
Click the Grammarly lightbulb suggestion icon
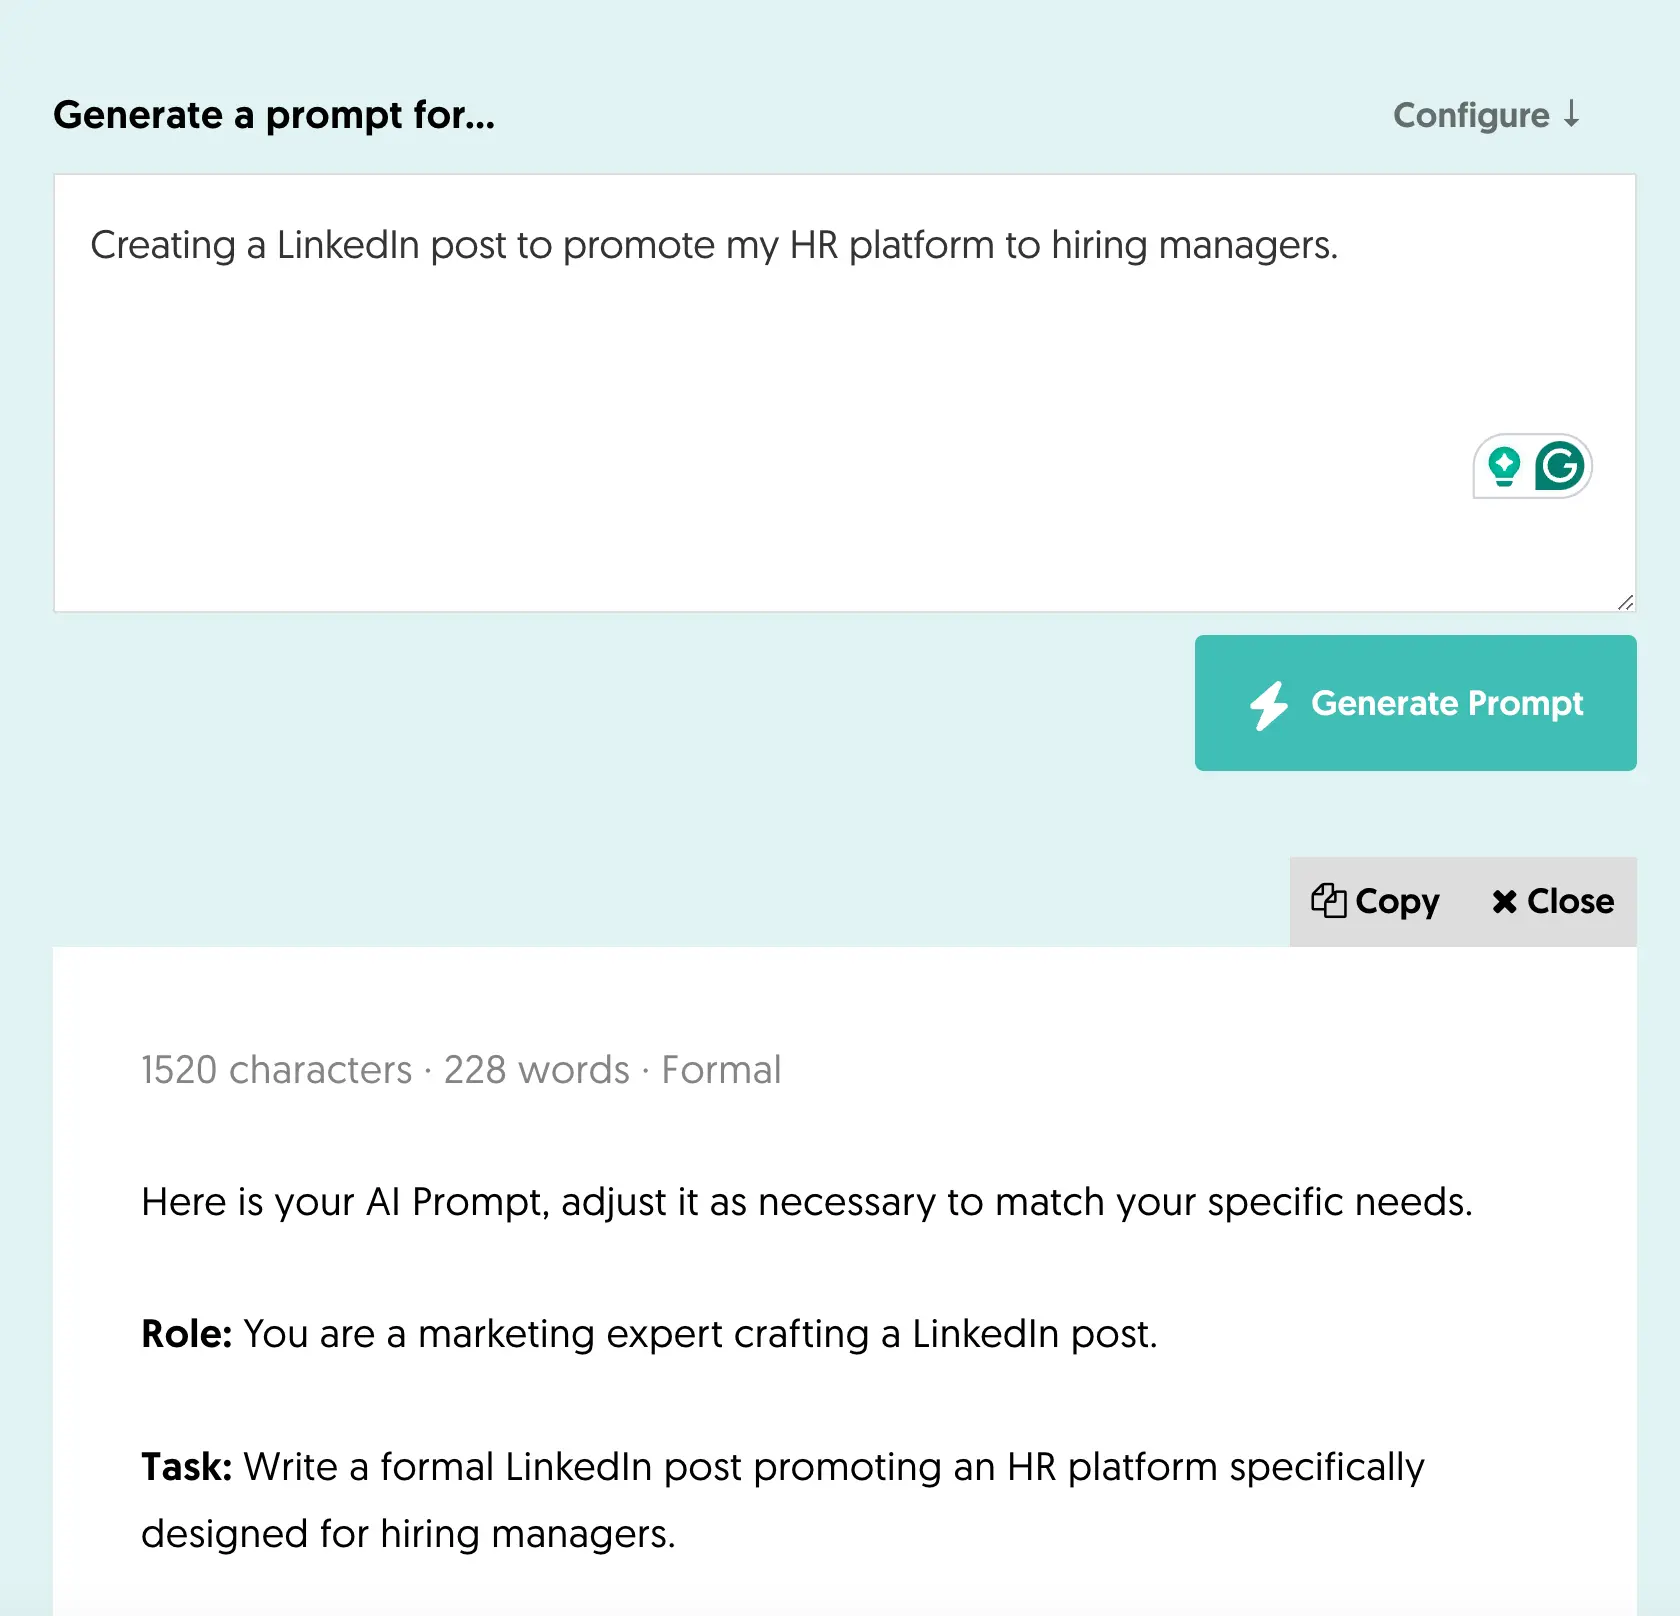click(1504, 466)
